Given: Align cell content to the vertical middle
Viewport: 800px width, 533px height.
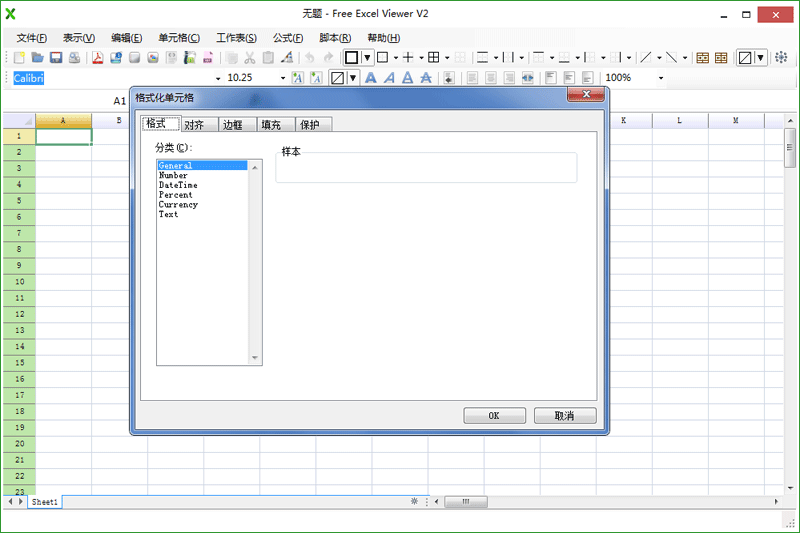Looking at the screenshot, I should point(569,78).
